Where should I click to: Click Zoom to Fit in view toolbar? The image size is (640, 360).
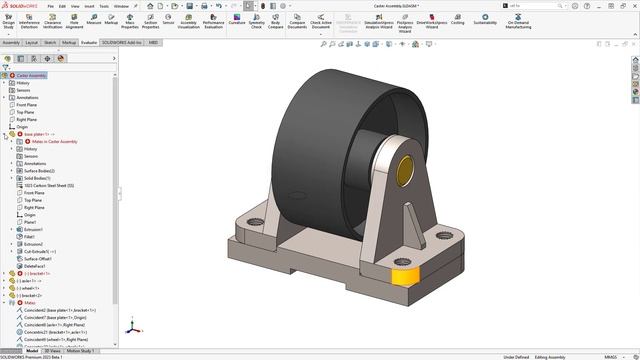[323, 44]
